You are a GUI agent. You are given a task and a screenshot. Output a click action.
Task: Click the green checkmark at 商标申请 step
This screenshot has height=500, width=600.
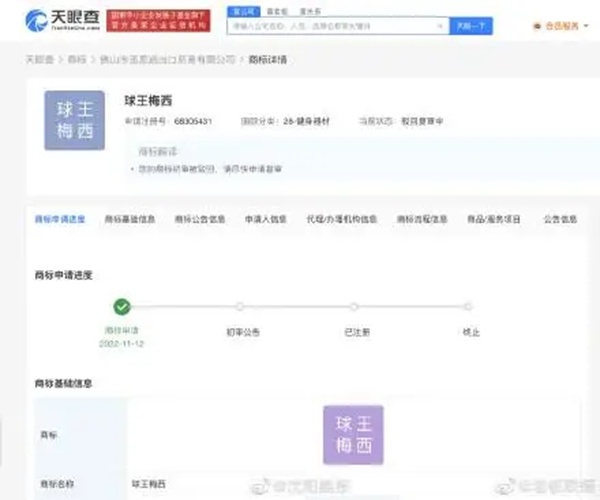coord(122,307)
